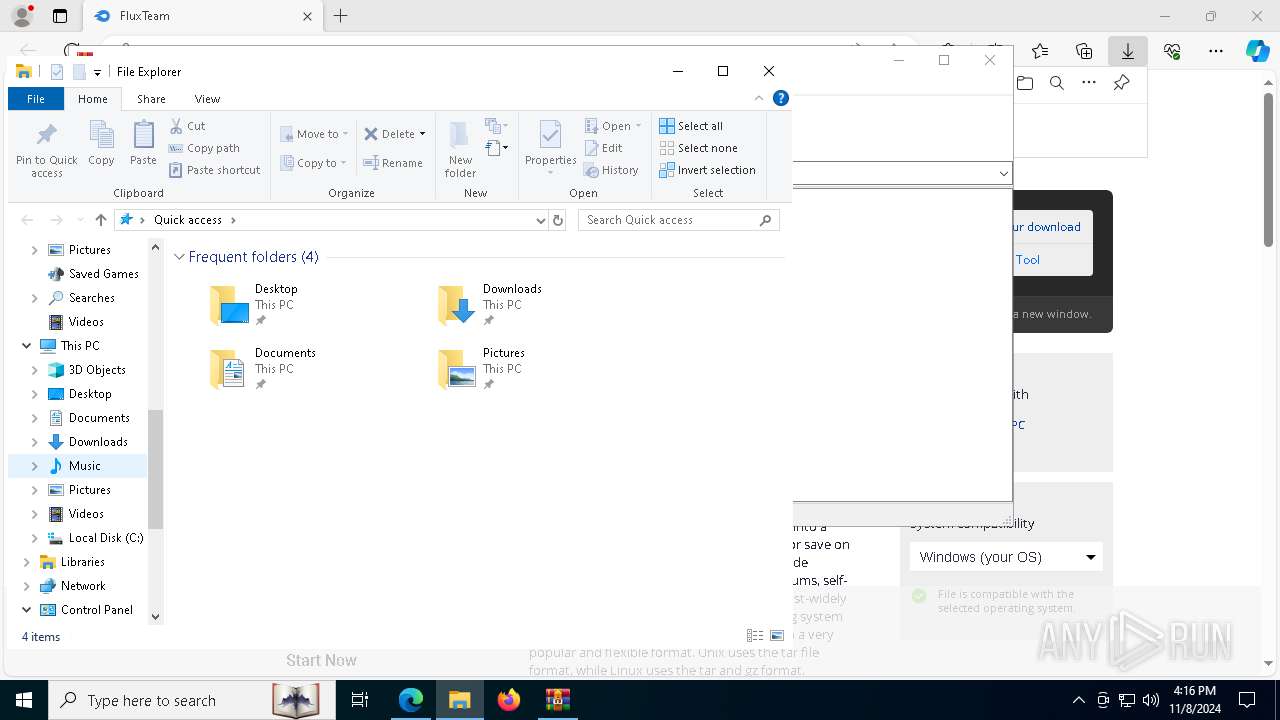Switch to the Share ribbon tab
This screenshot has width=1280, height=720.
[151, 99]
